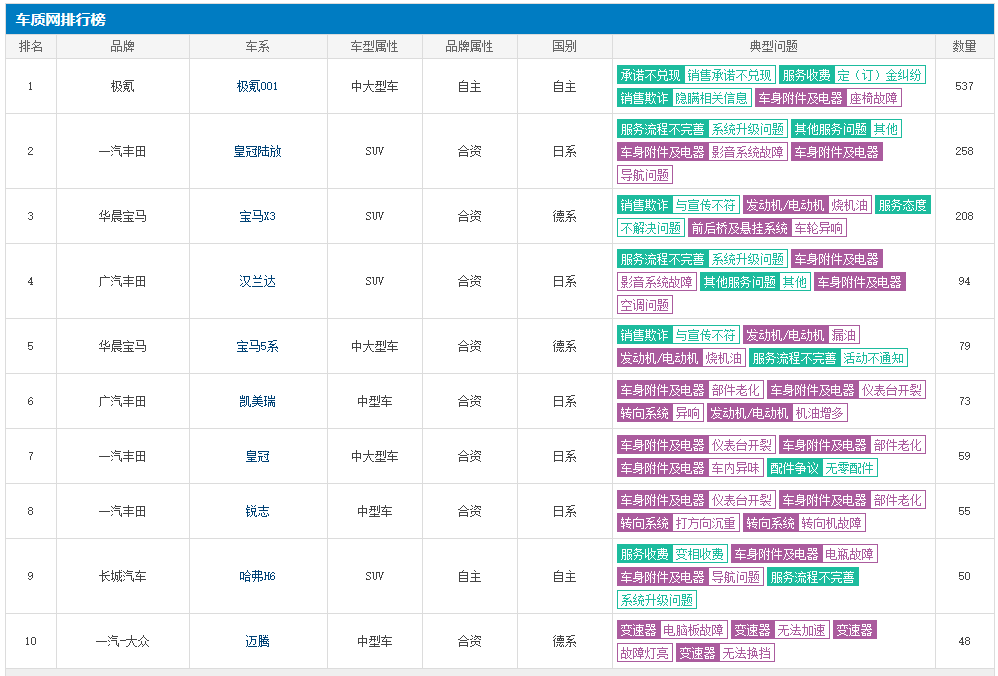
Task: Open the 哈弗H6 series link
Action: (x=257, y=577)
